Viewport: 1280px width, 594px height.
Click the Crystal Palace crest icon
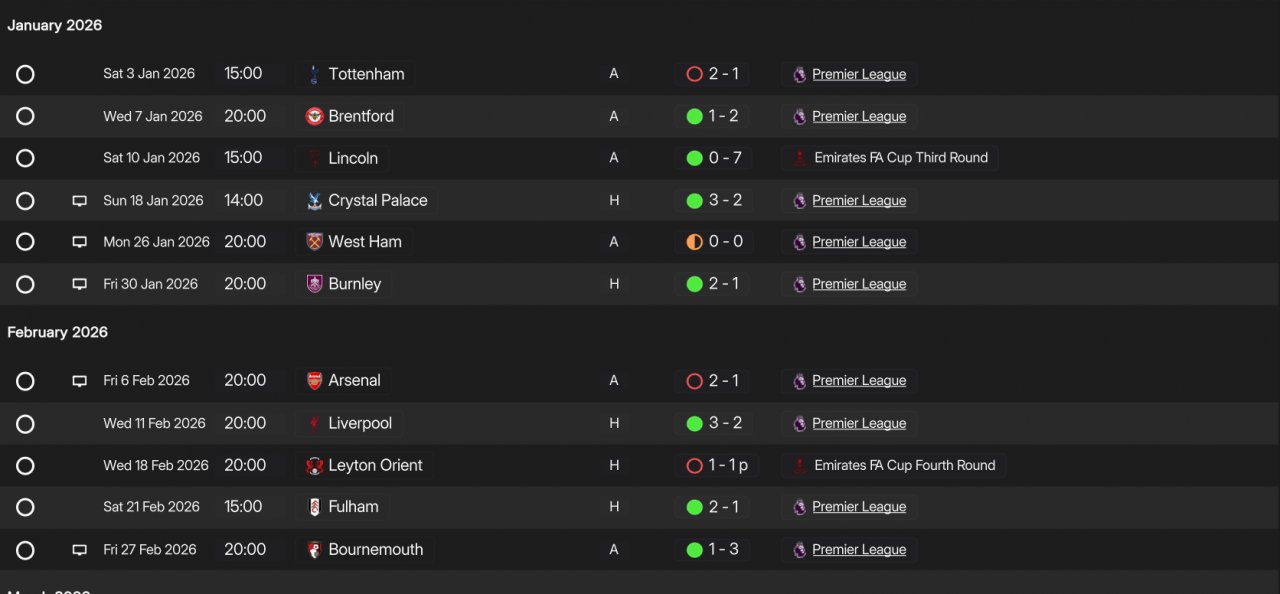point(314,200)
